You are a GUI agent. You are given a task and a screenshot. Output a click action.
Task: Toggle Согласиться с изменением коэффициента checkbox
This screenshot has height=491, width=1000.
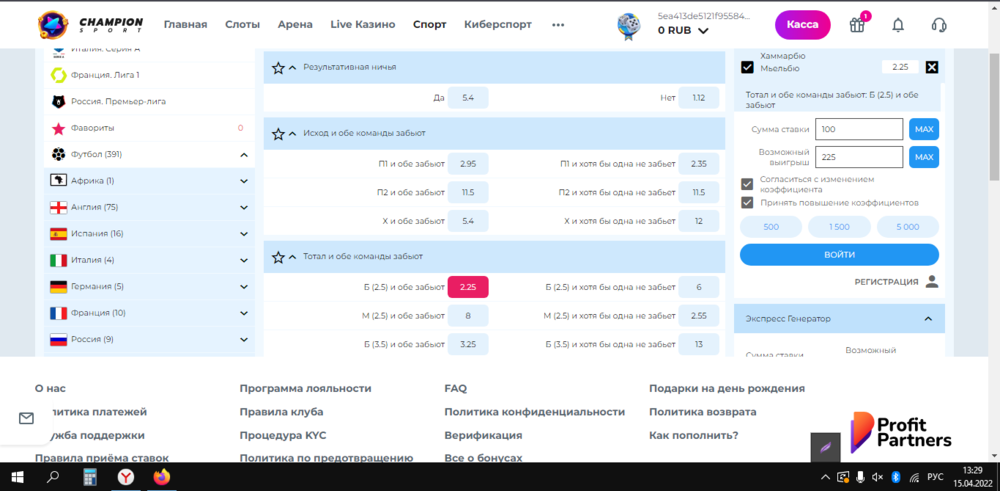(x=747, y=184)
